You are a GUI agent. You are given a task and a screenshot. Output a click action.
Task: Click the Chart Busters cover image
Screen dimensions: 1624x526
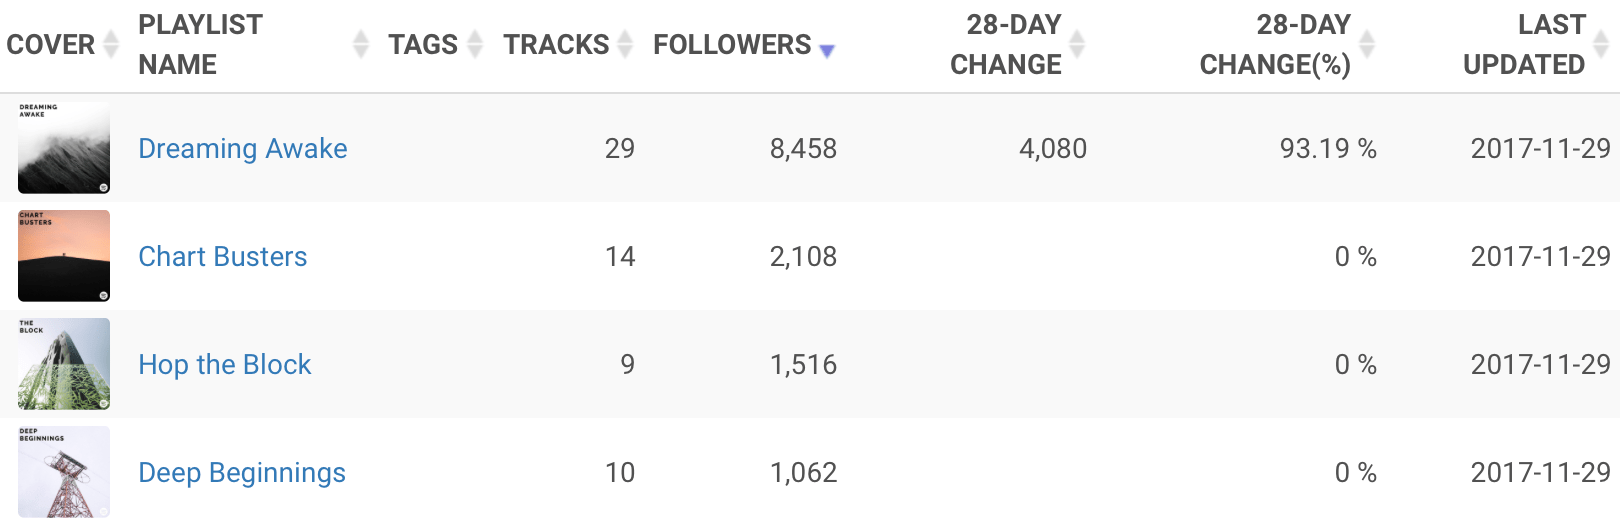click(64, 256)
